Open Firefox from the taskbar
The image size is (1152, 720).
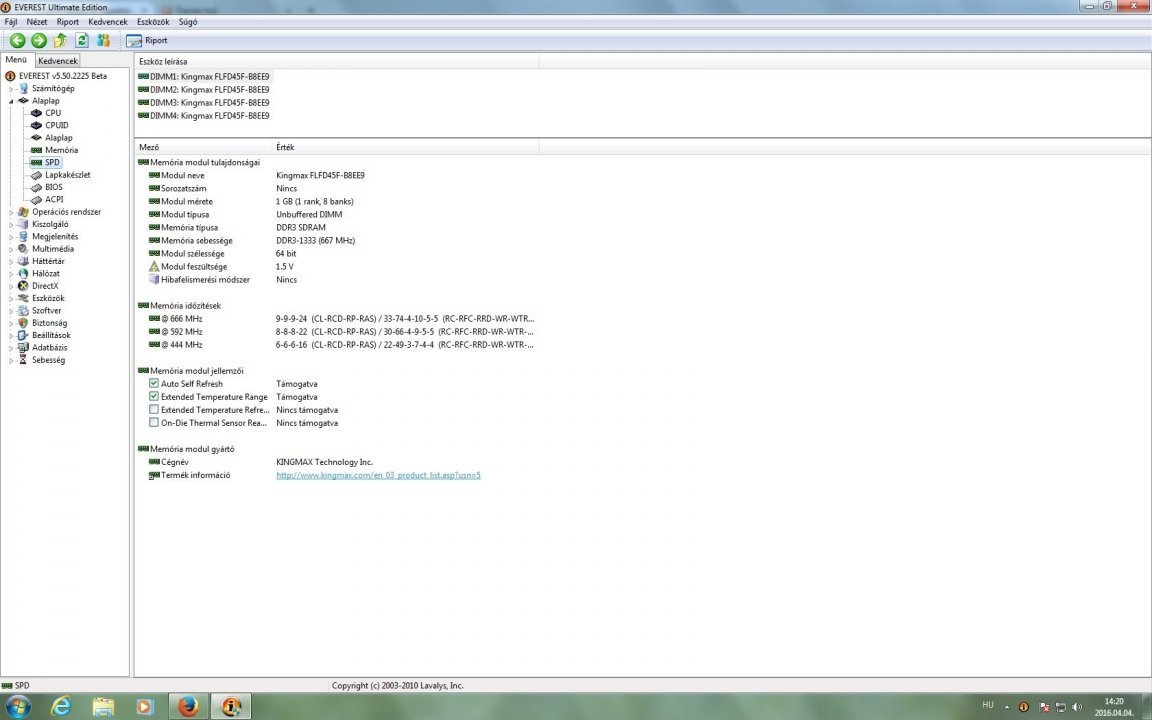tap(188, 706)
